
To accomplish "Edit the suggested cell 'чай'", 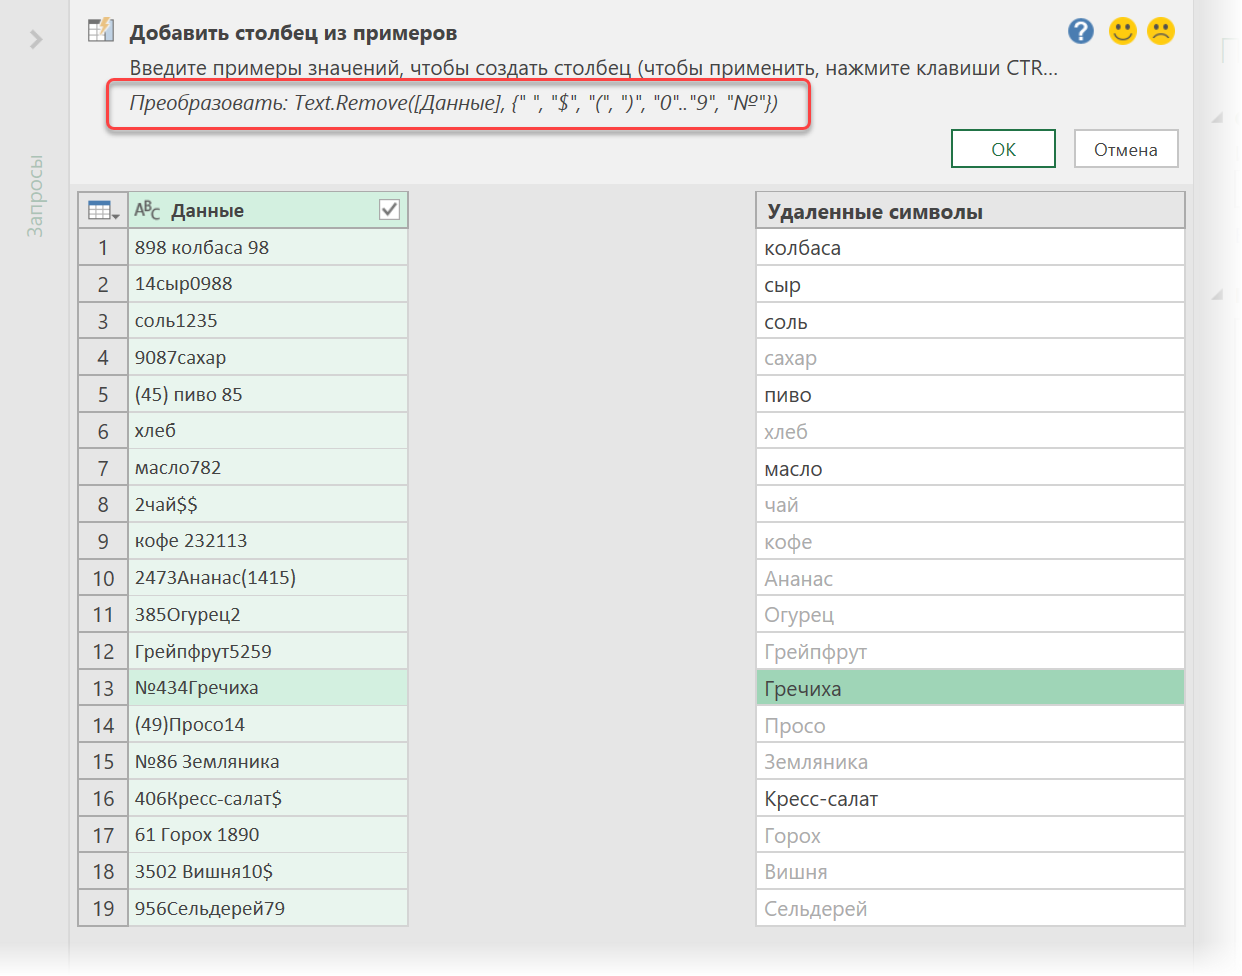I will click(x=970, y=505).
